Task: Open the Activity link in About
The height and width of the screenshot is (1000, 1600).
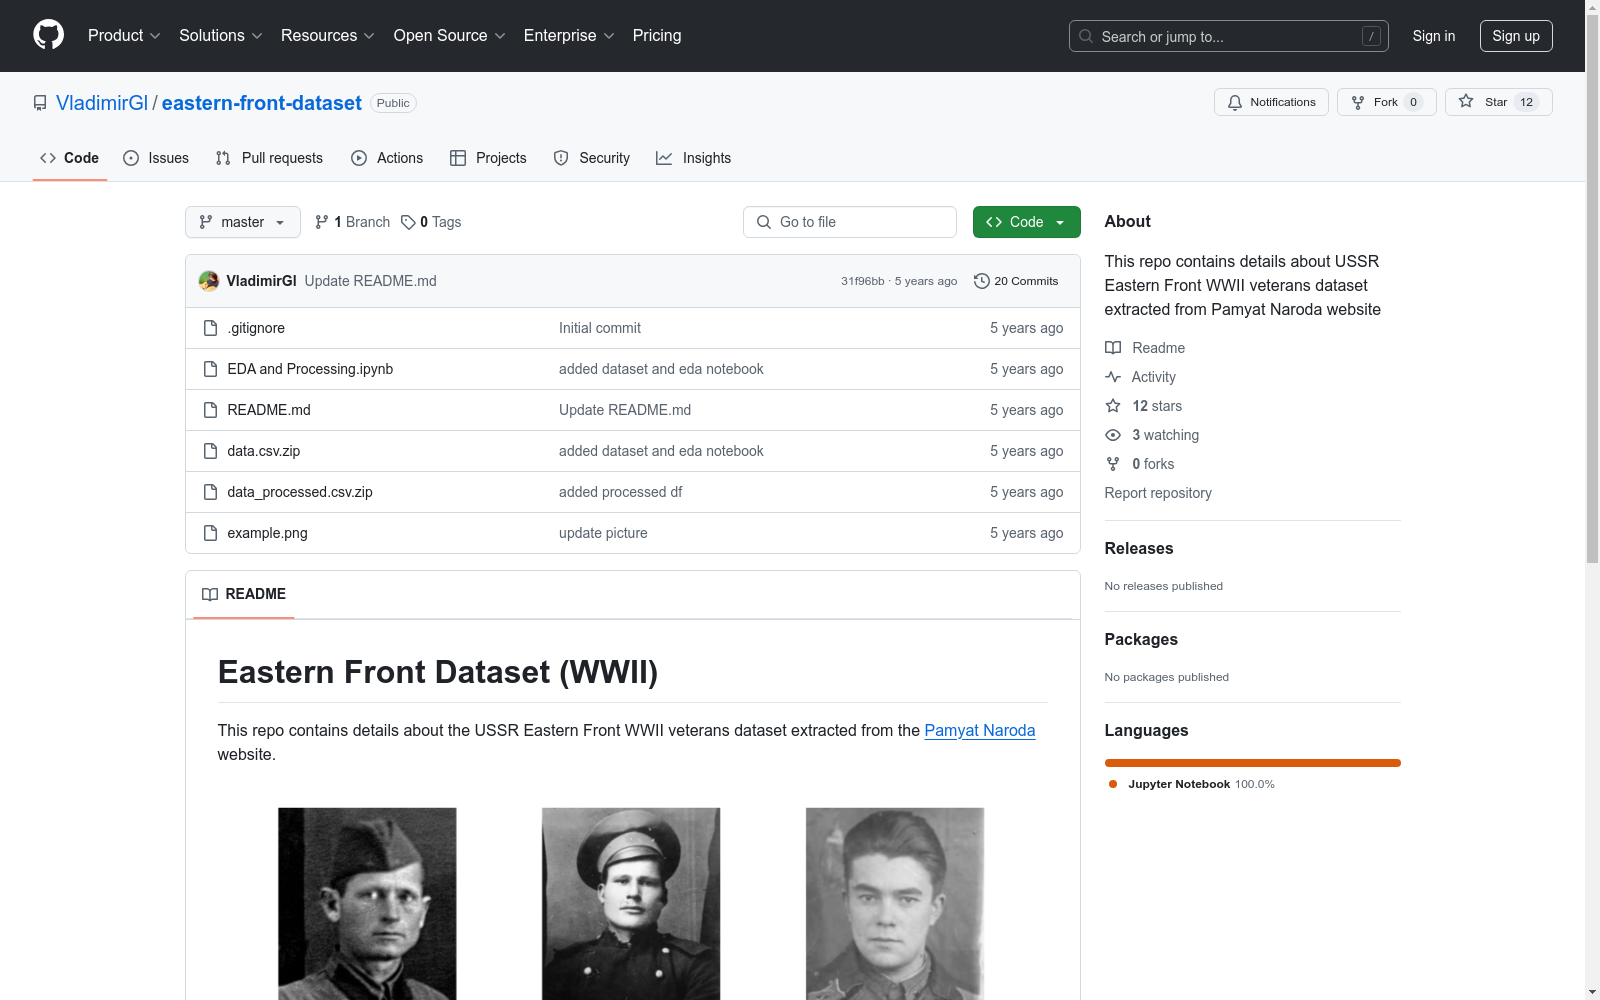Action: coord(1141,377)
